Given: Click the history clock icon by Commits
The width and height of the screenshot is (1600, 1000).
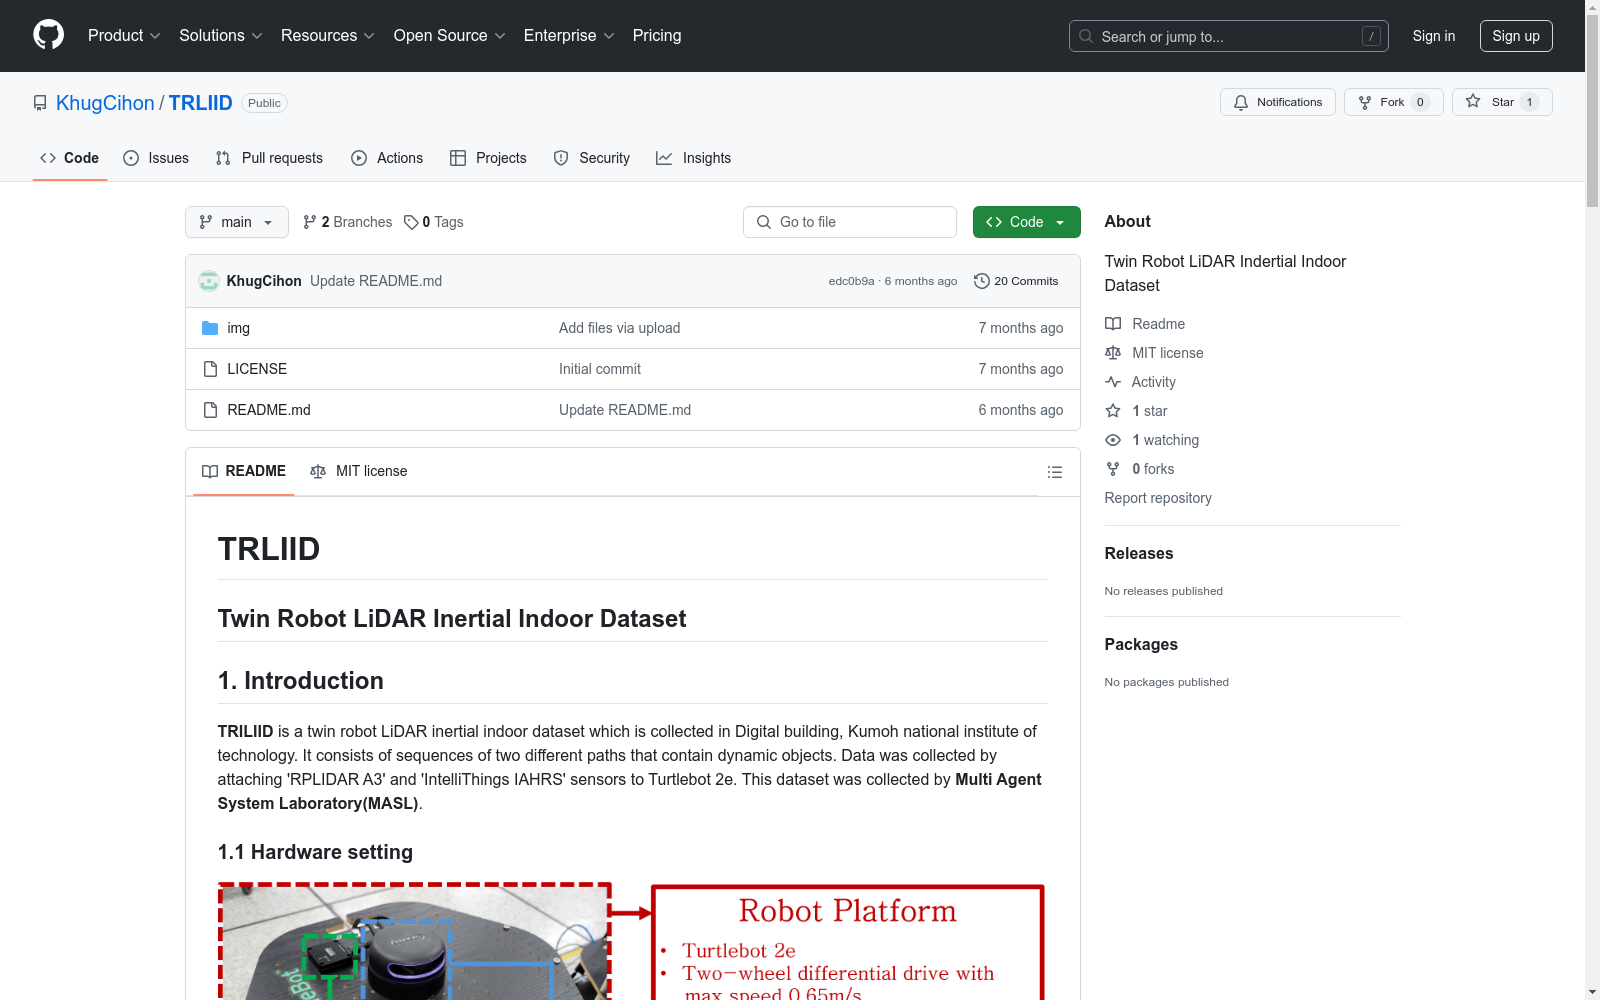Looking at the screenshot, I should tap(982, 281).
